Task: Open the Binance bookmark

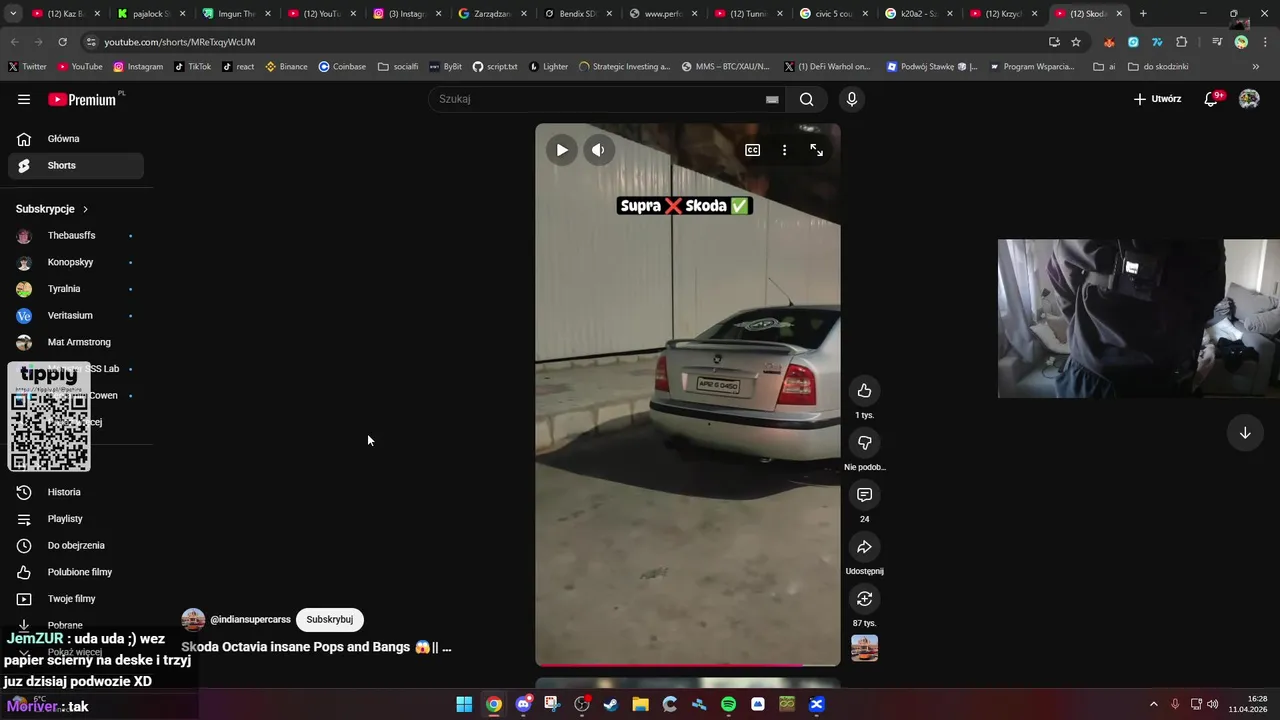Action: (286, 67)
